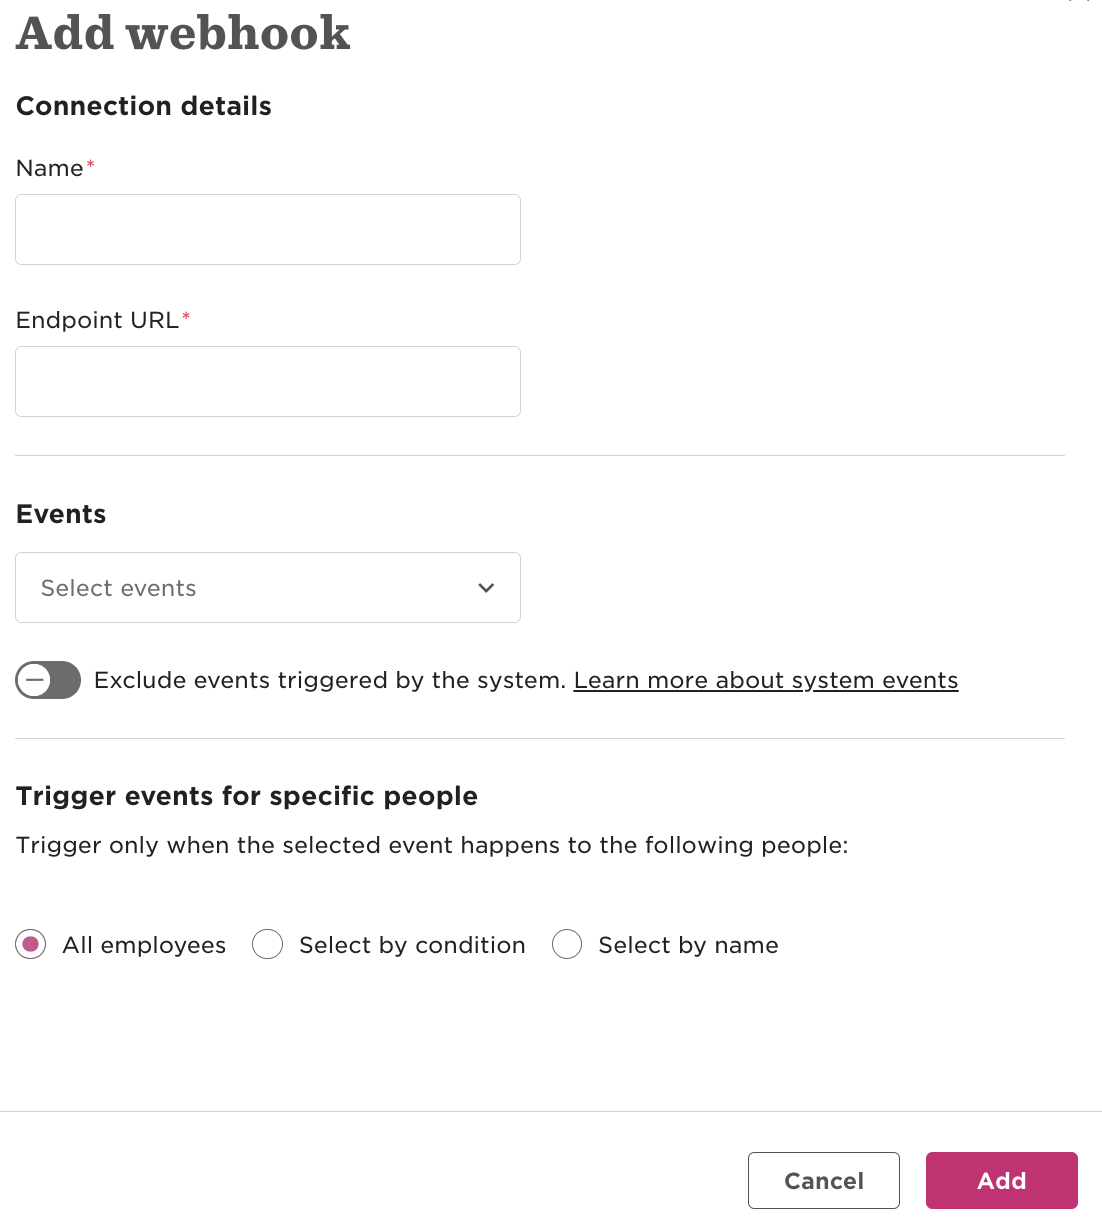1102x1226 pixels.
Task: Click the Name input field
Action: [x=268, y=229]
